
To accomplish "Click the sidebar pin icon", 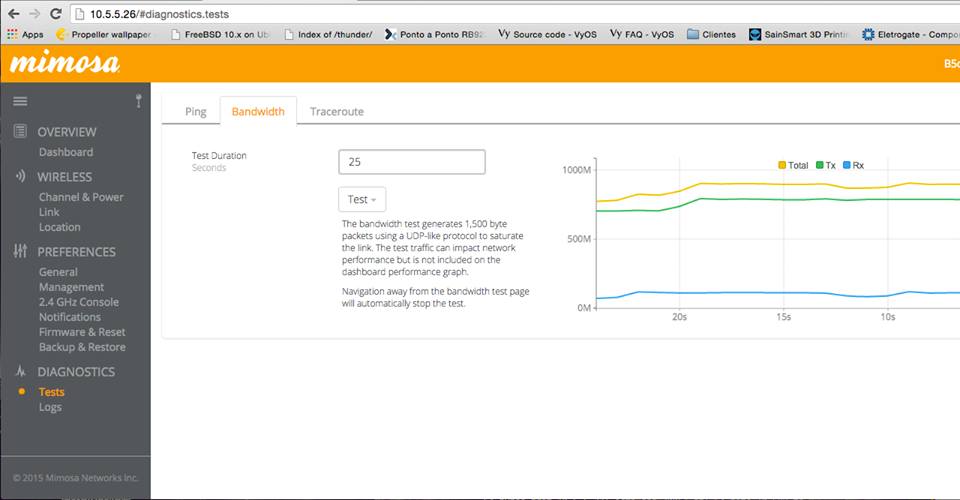I will click(x=139, y=101).
